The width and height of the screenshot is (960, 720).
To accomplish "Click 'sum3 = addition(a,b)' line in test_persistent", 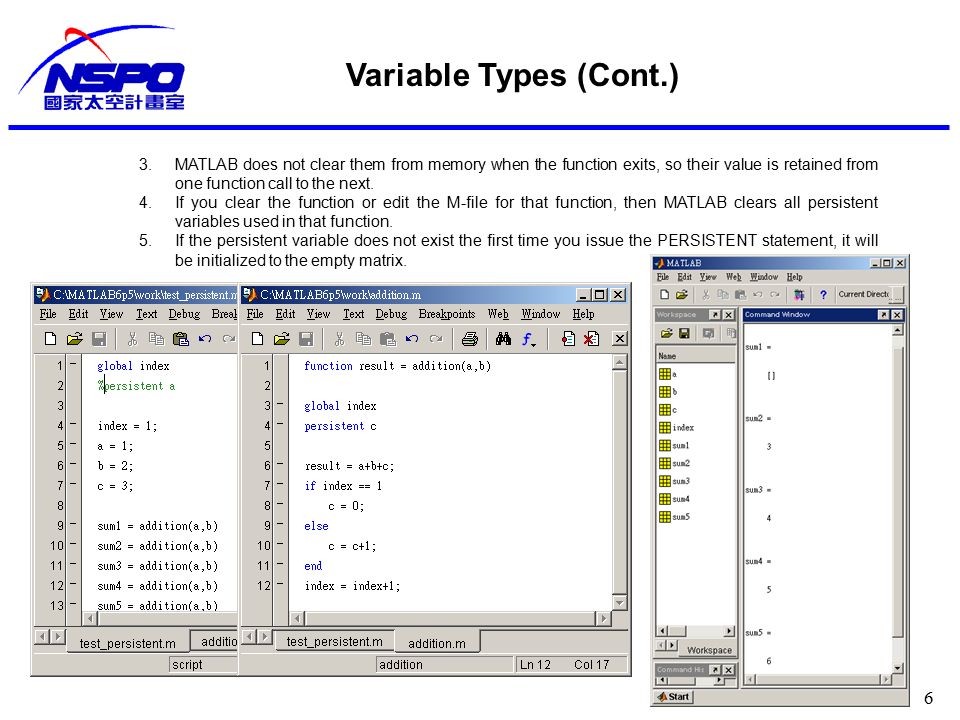I will tap(157, 566).
